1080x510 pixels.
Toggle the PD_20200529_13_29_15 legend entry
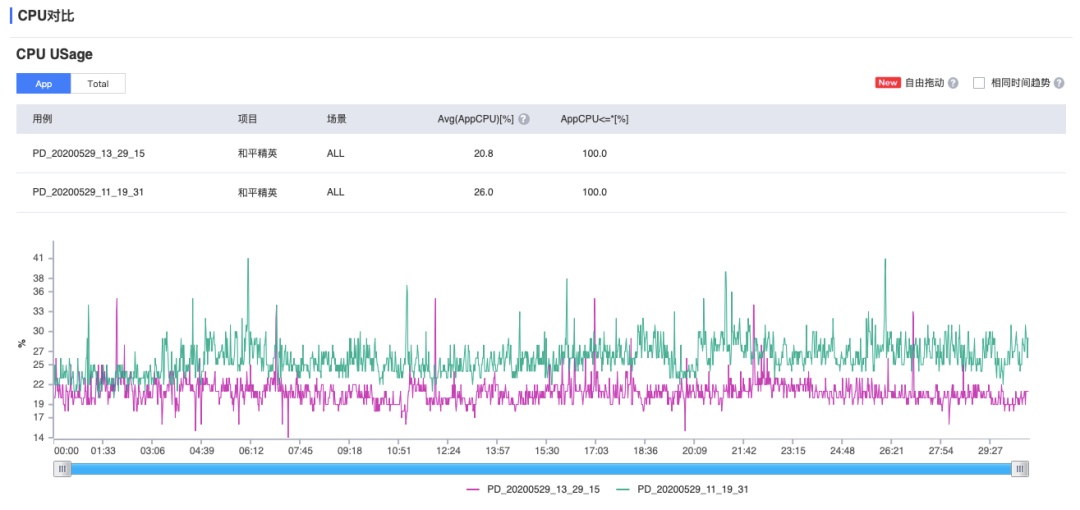[x=533, y=489]
